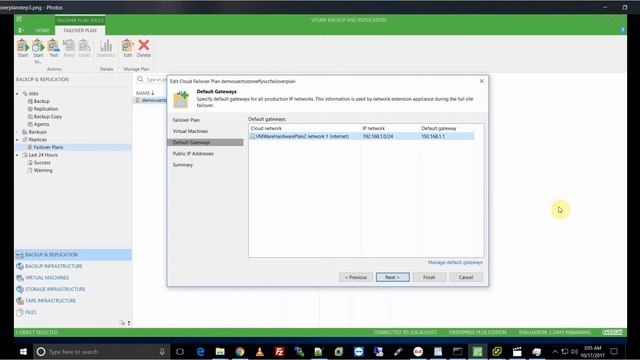This screenshot has height=360, width=640.
Task: Show hidden system tray icons
Action: point(555,351)
